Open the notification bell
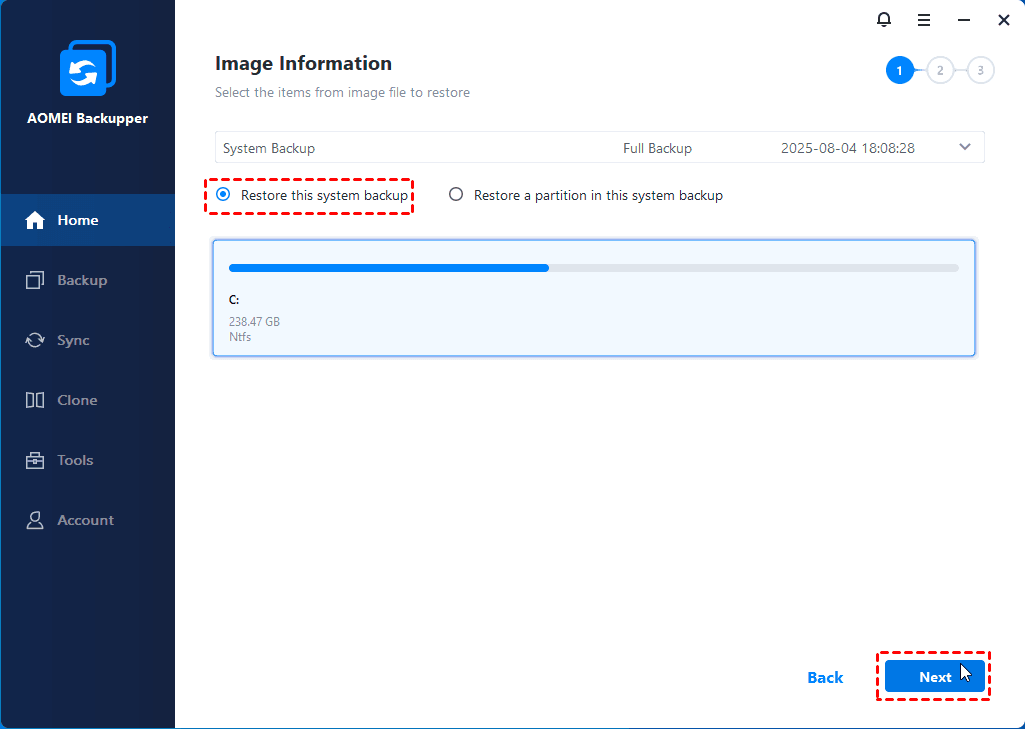 point(883,20)
